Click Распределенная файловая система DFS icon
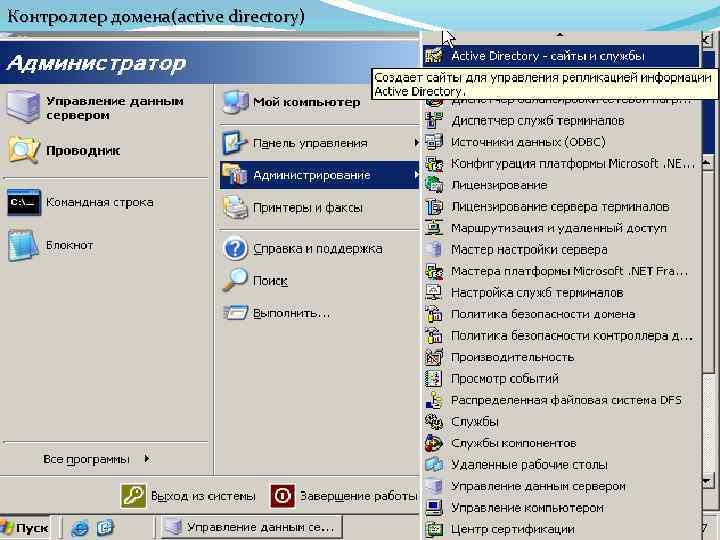Viewport: 720px width, 540px height. click(x=434, y=400)
